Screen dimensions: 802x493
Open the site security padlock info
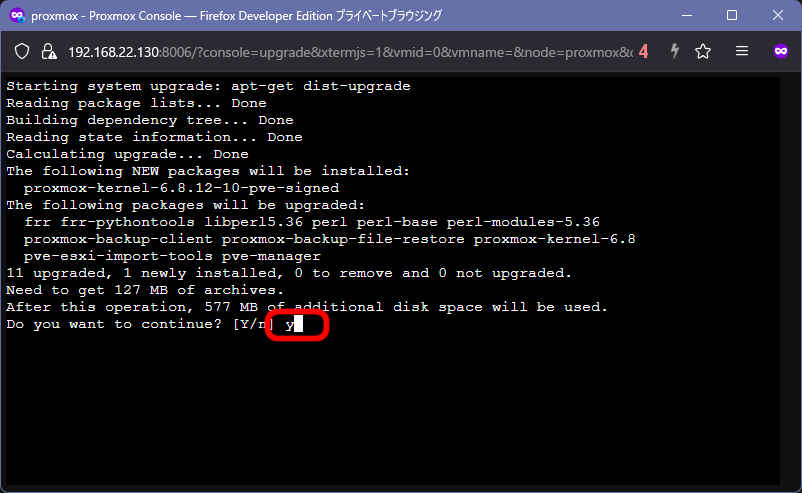coord(49,51)
